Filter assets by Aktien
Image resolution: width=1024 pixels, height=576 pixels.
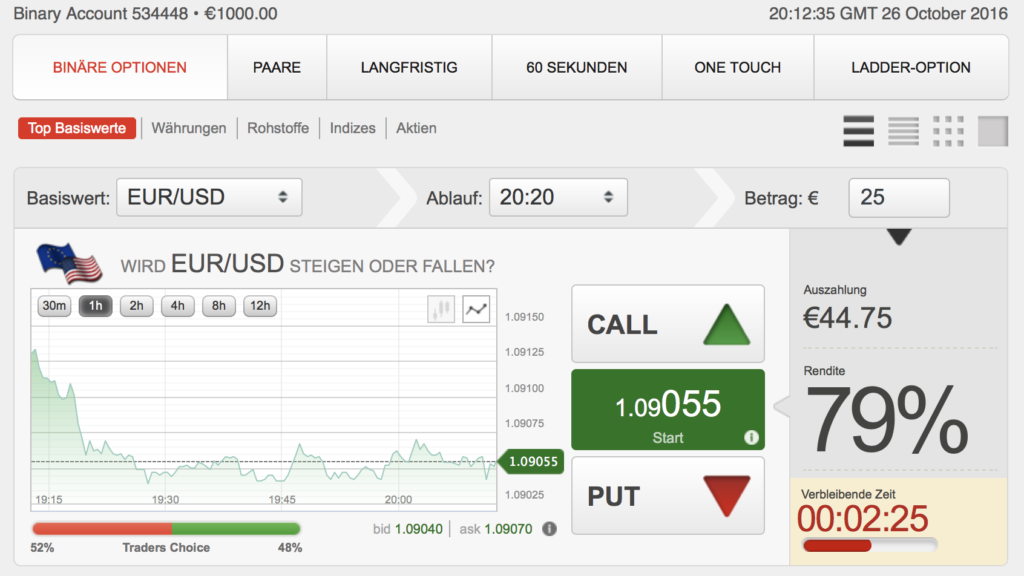click(416, 128)
